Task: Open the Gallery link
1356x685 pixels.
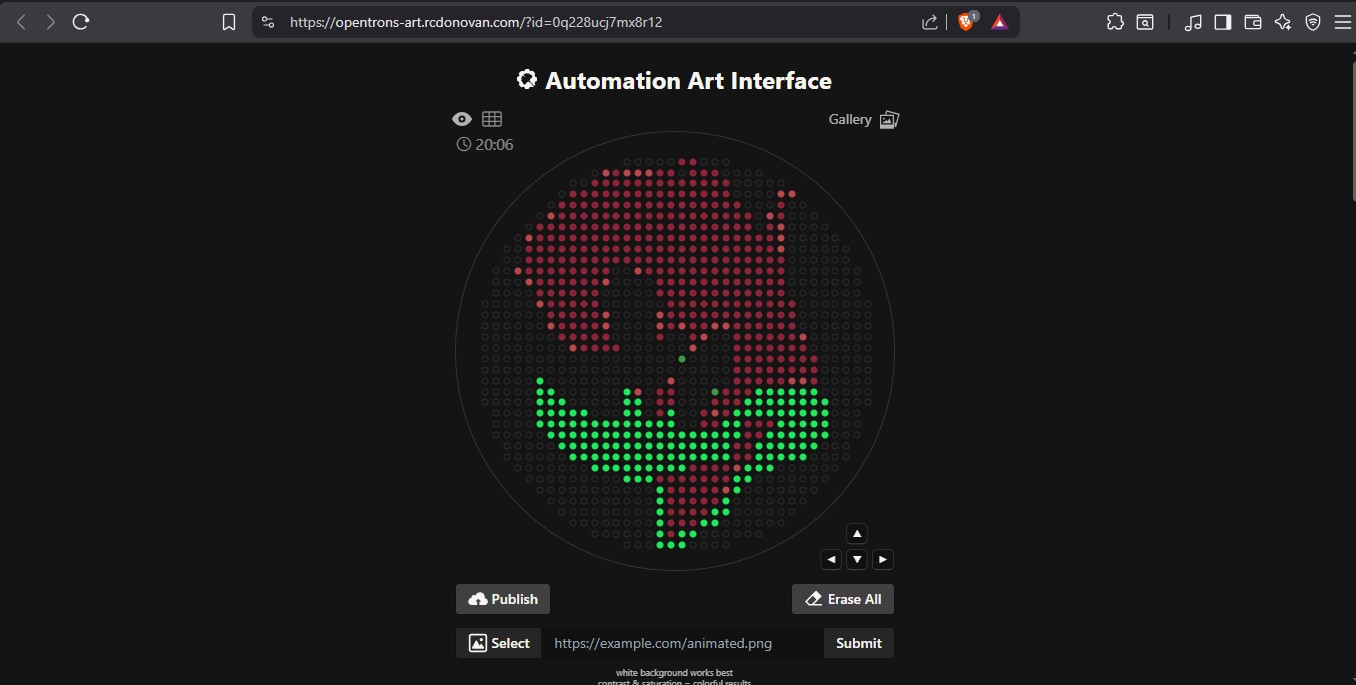Action: pos(850,119)
